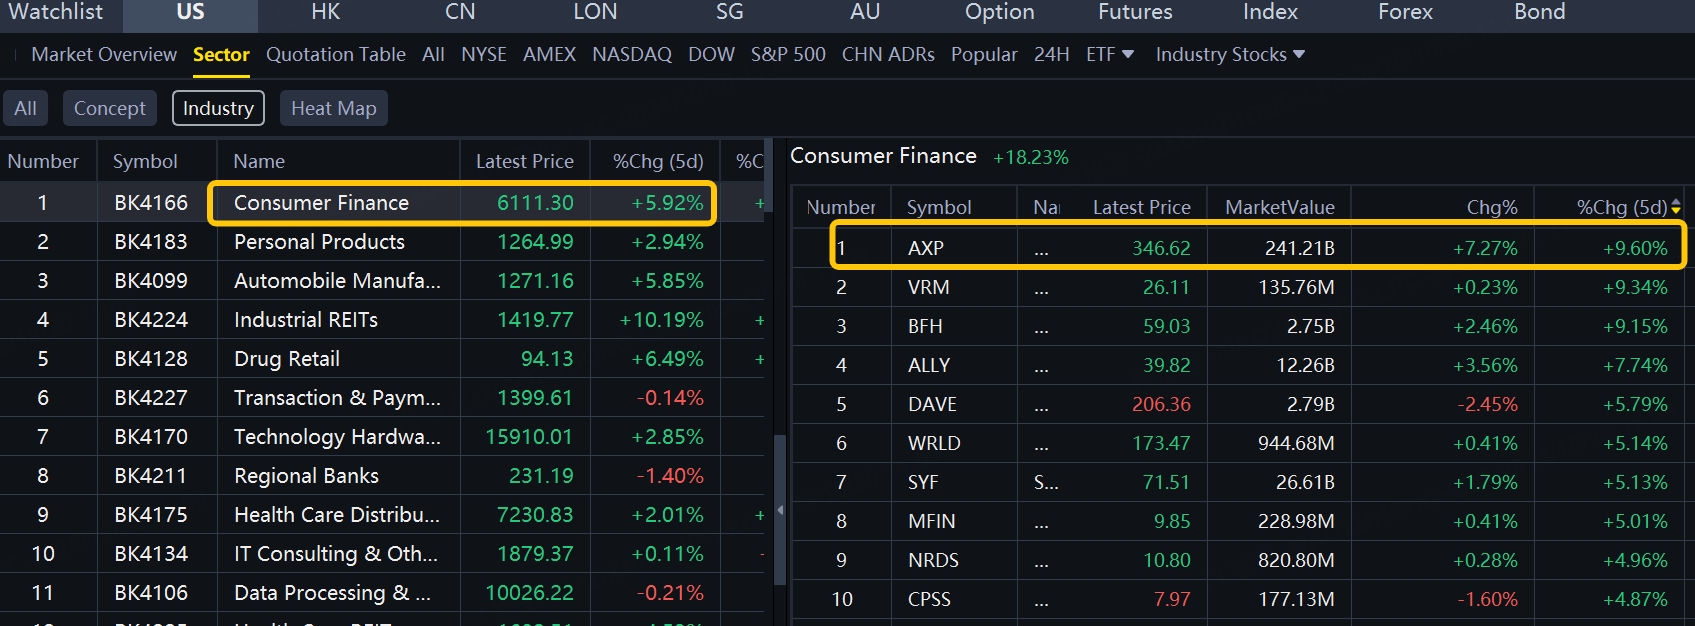This screenshot has height=626, width=1695.
Task: Choose the All sector filter
Action: (x=25, y=108)
